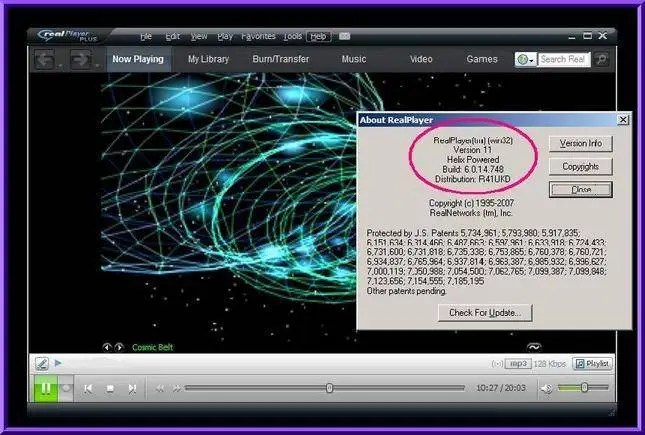Click the RealPlayer Plus logo
Viewport: 645px width, 435px height.
(x=68, y=36)
